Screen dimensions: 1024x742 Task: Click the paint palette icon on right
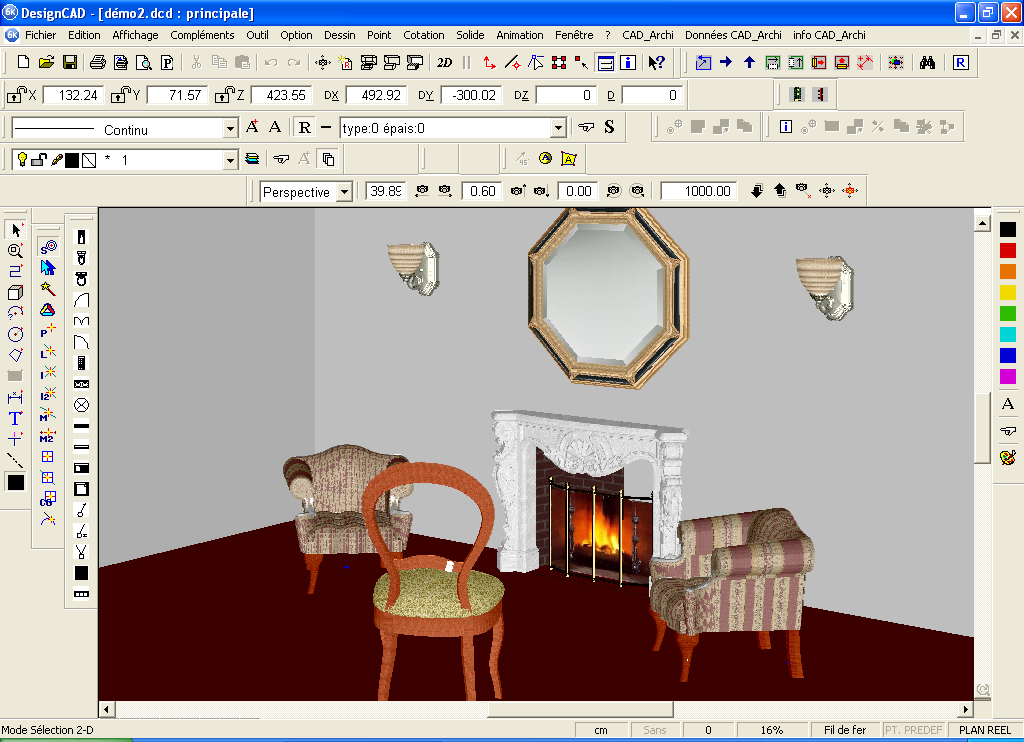point(1008,456)
